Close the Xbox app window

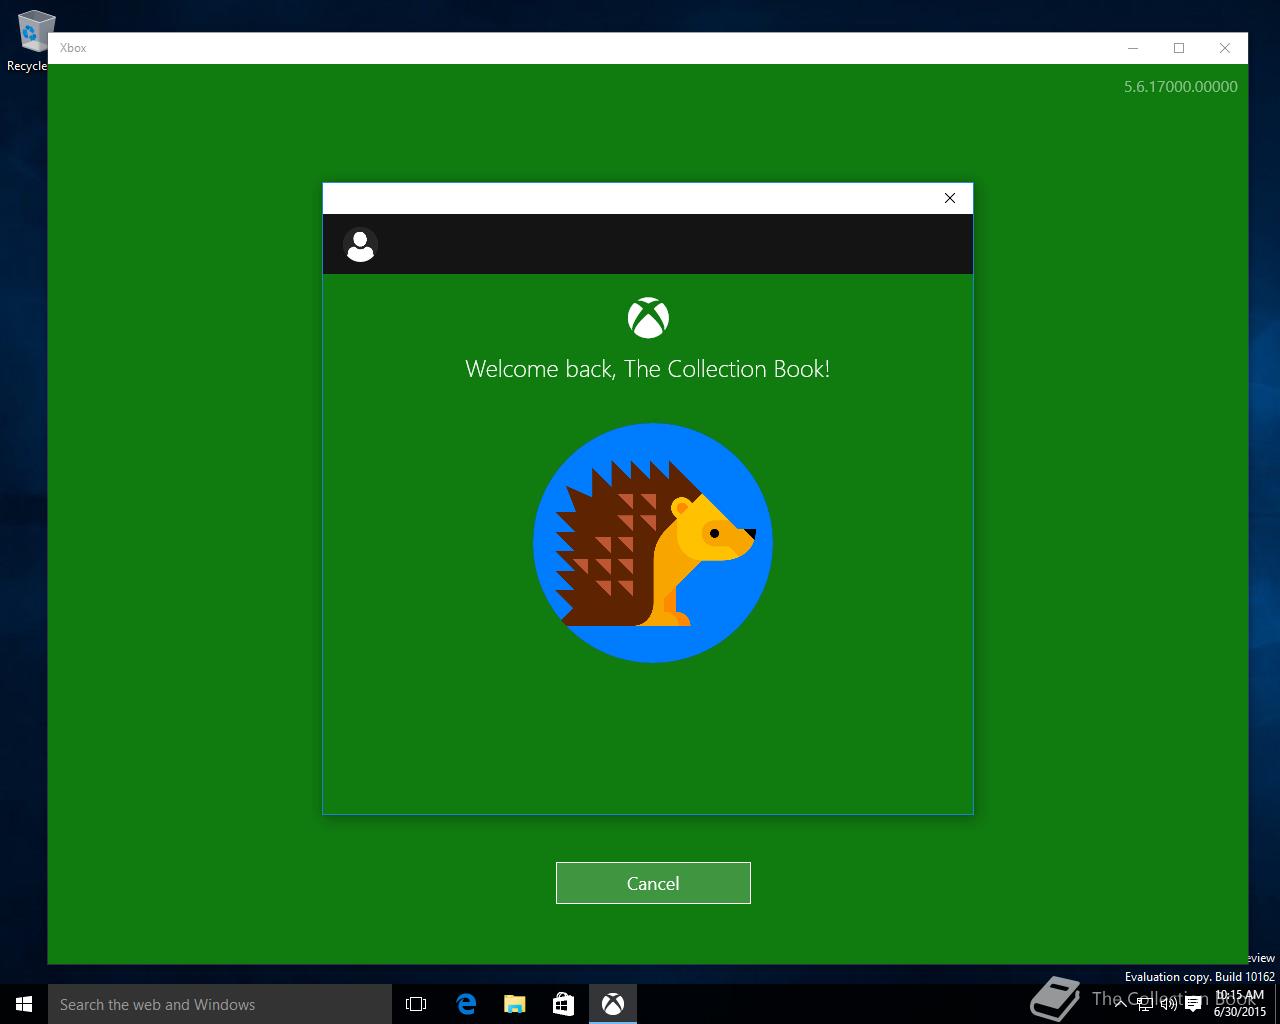(1225, 48)
